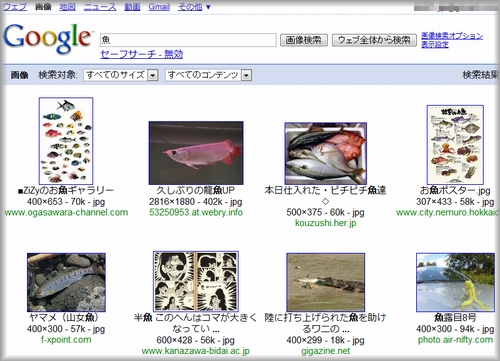The image size is (500, 361).
Task: Click 2816×1880 - 402k - jpg text
Action: click(x=196, y=202)
